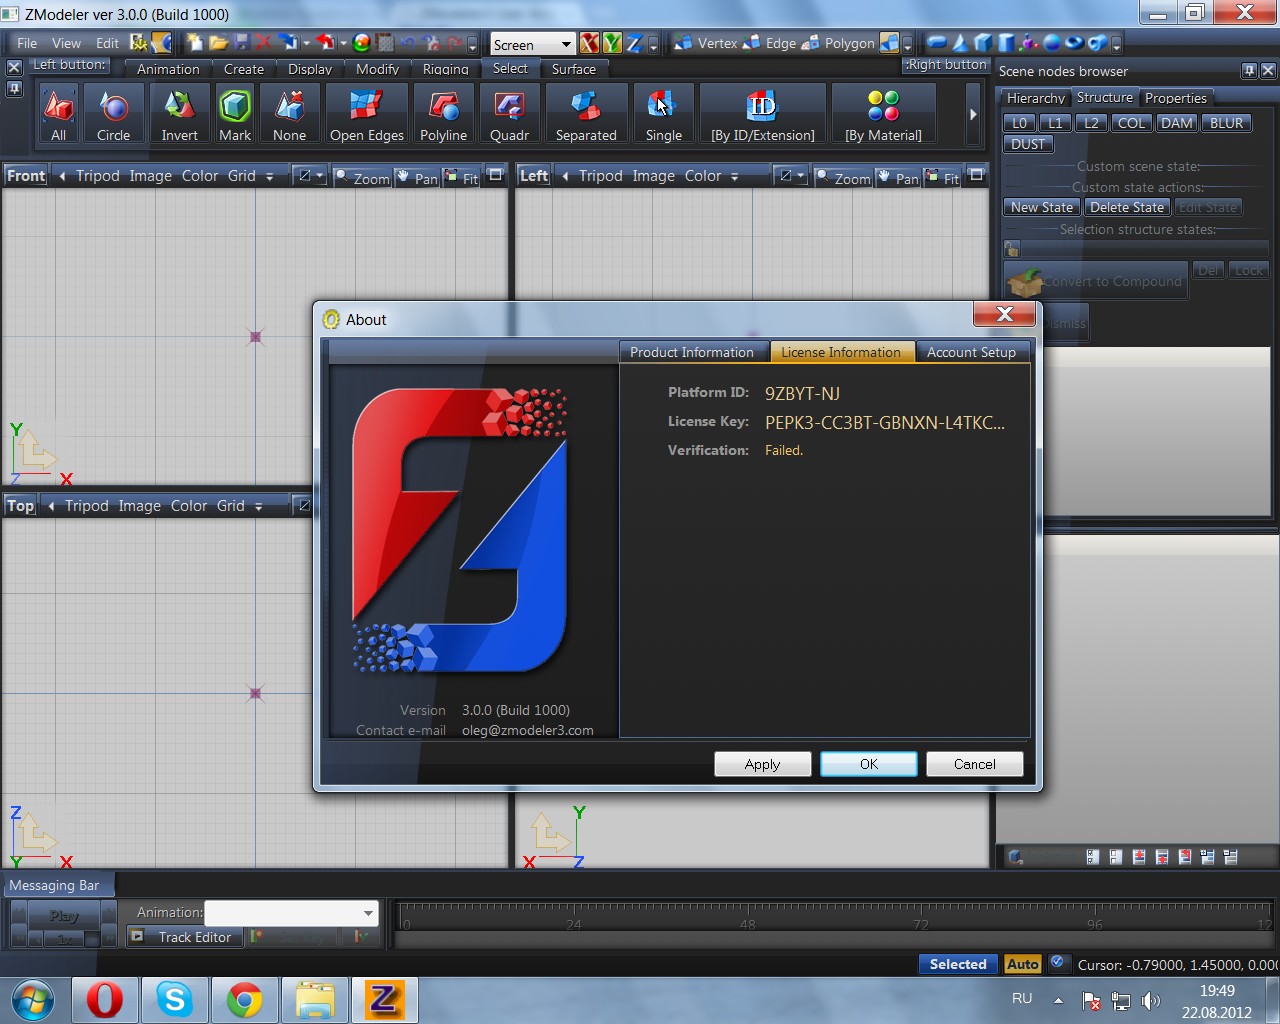Pick the Quadr selection tool

[x=509, y=114]
